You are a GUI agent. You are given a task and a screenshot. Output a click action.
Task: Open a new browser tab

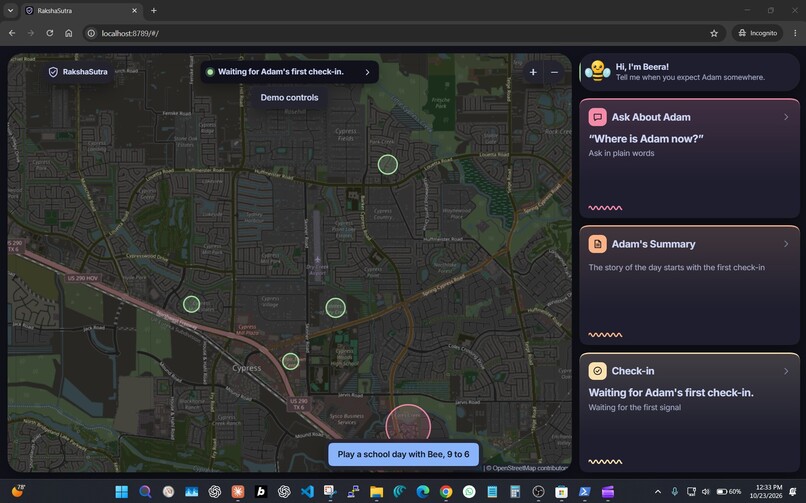[154, 10]
